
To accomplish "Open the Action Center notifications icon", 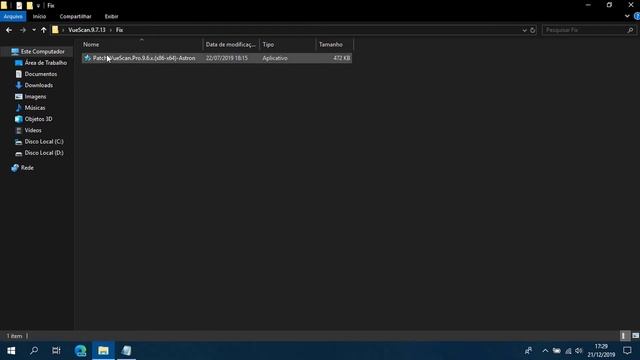I will click(627, 351).
